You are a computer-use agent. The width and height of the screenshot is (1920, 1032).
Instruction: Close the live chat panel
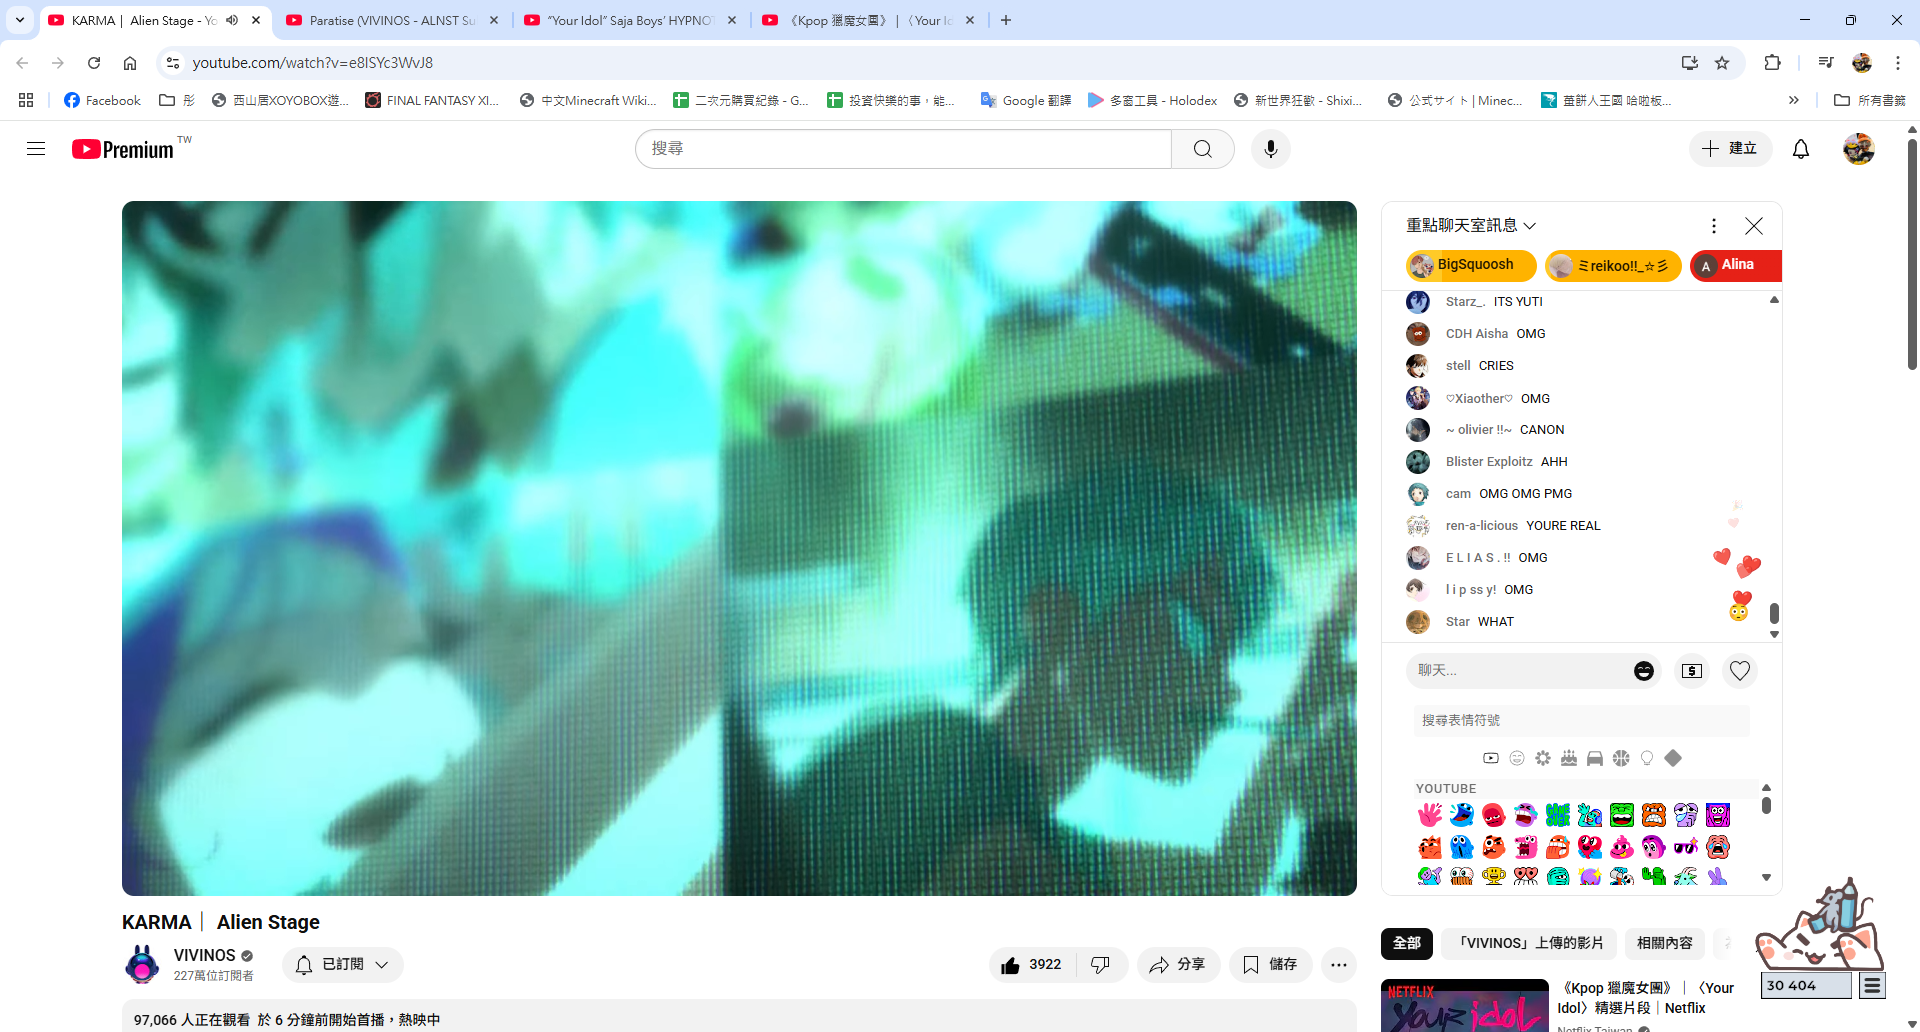[x=1754, y=226]
